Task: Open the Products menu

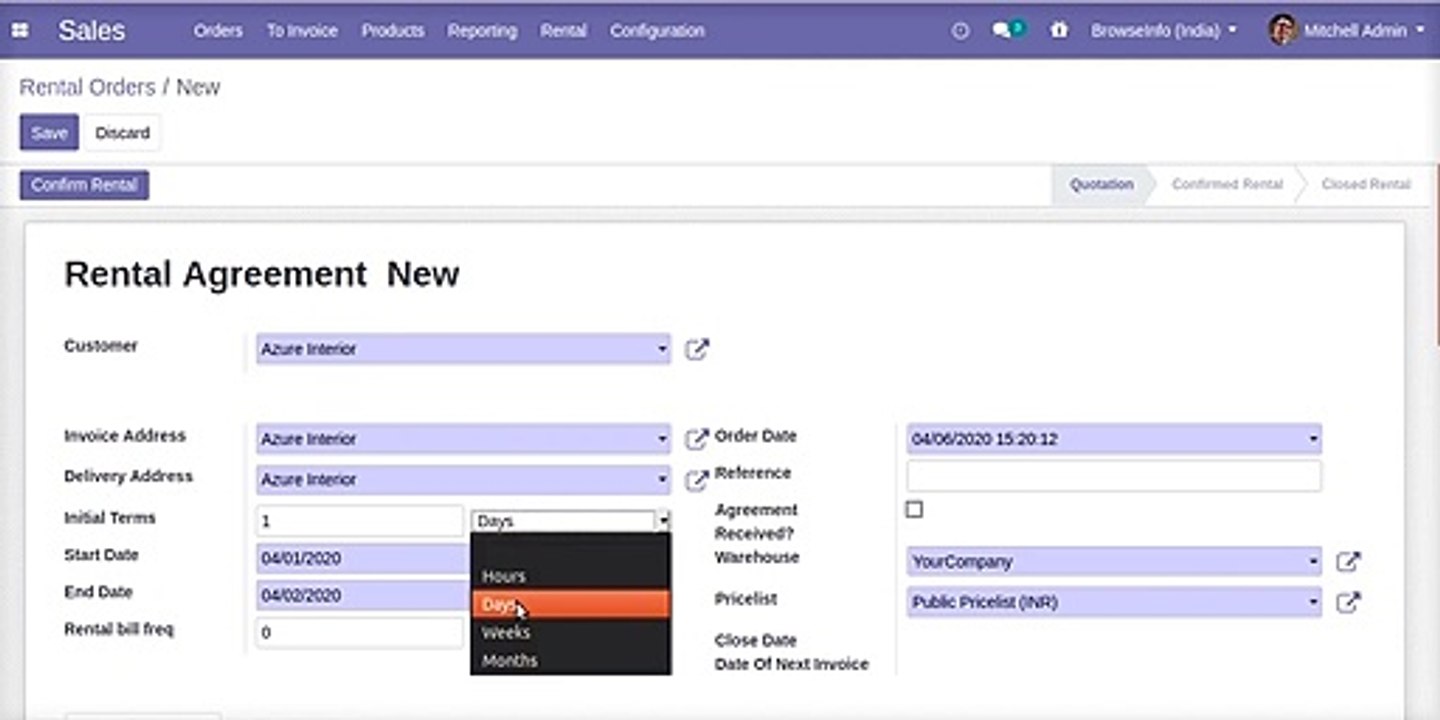Action: click(393, 31)
